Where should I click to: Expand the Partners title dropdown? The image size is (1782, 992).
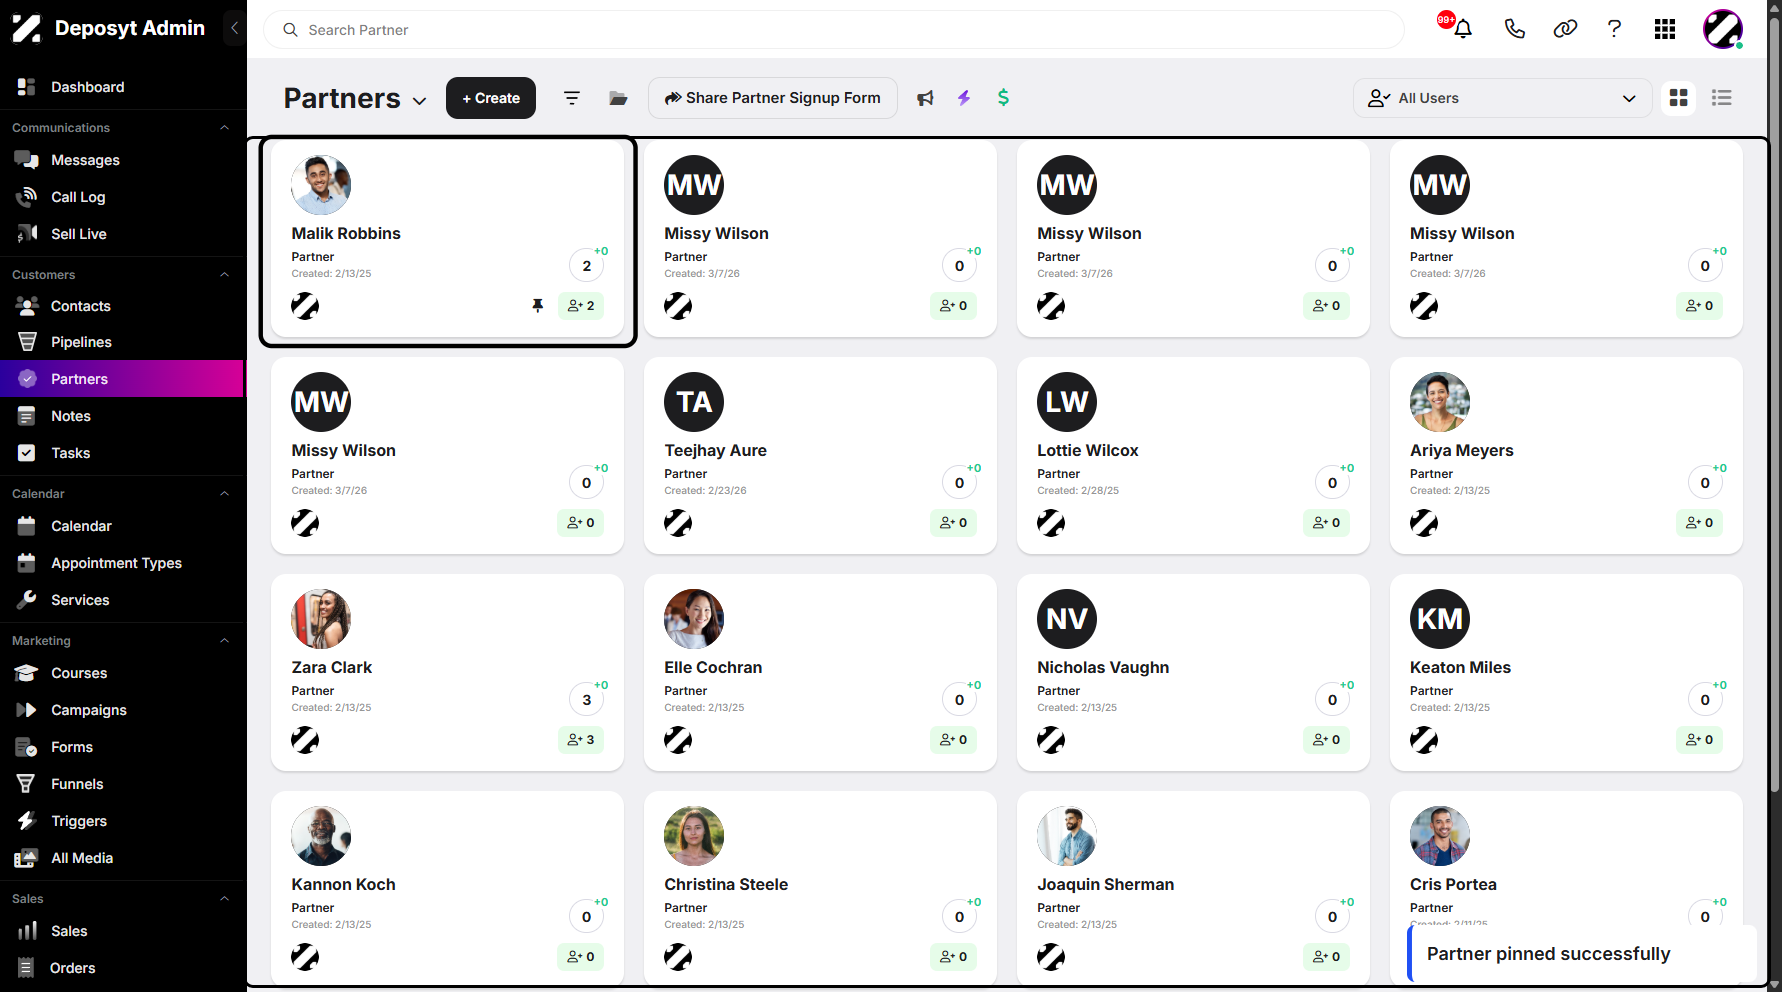419,101
